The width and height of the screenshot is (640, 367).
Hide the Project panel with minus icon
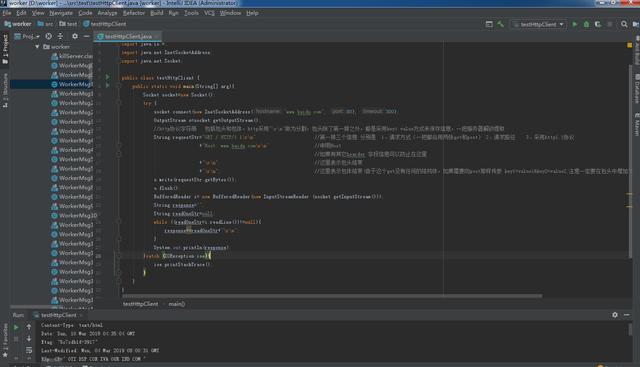point(86,36)
